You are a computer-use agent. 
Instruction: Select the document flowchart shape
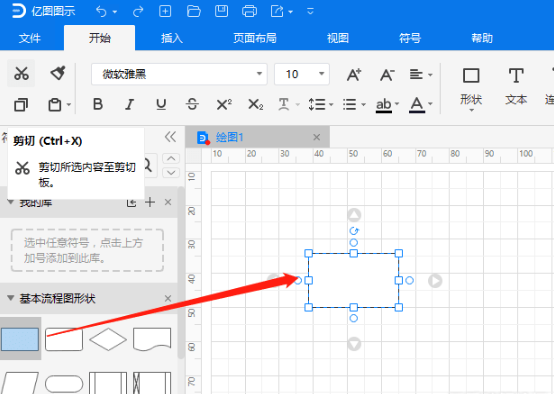click(x=152, y=339)
